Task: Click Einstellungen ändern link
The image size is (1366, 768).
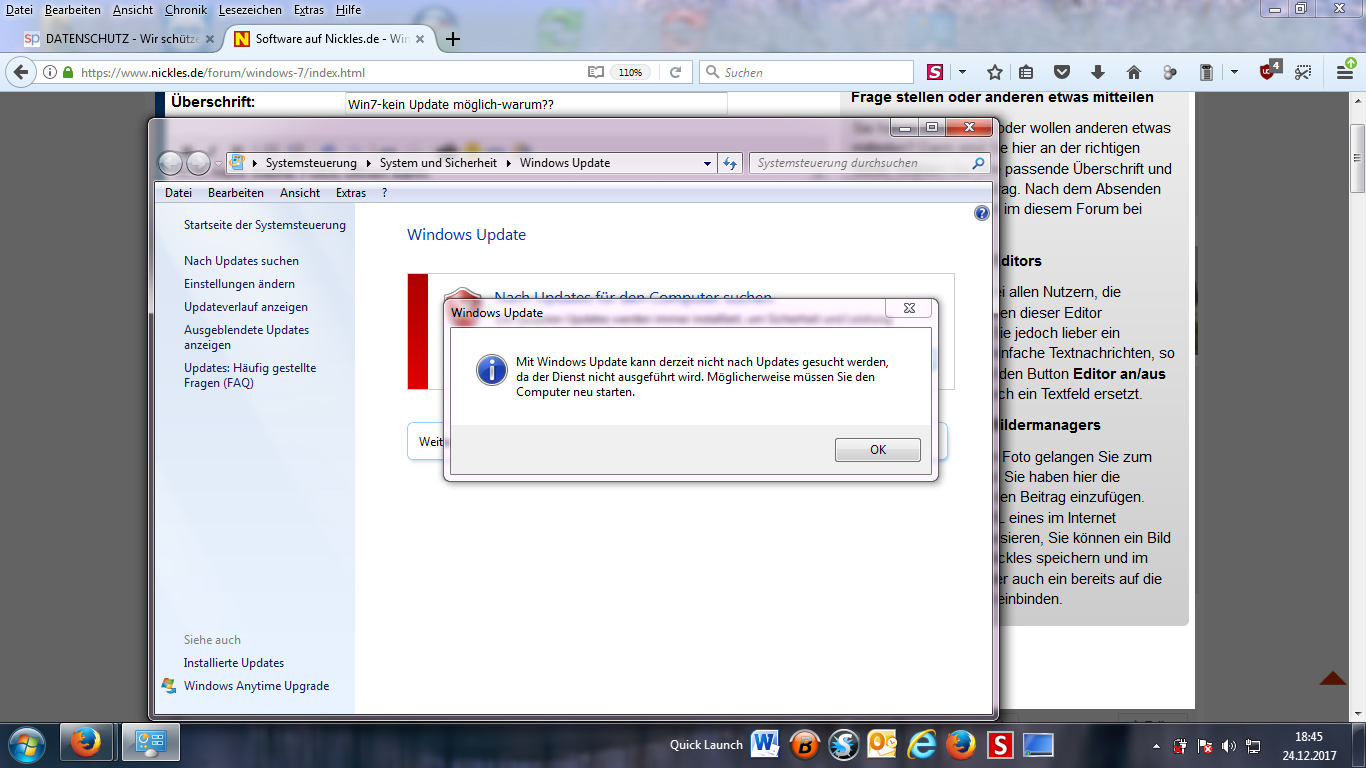Action: click(x=239, y=284)
